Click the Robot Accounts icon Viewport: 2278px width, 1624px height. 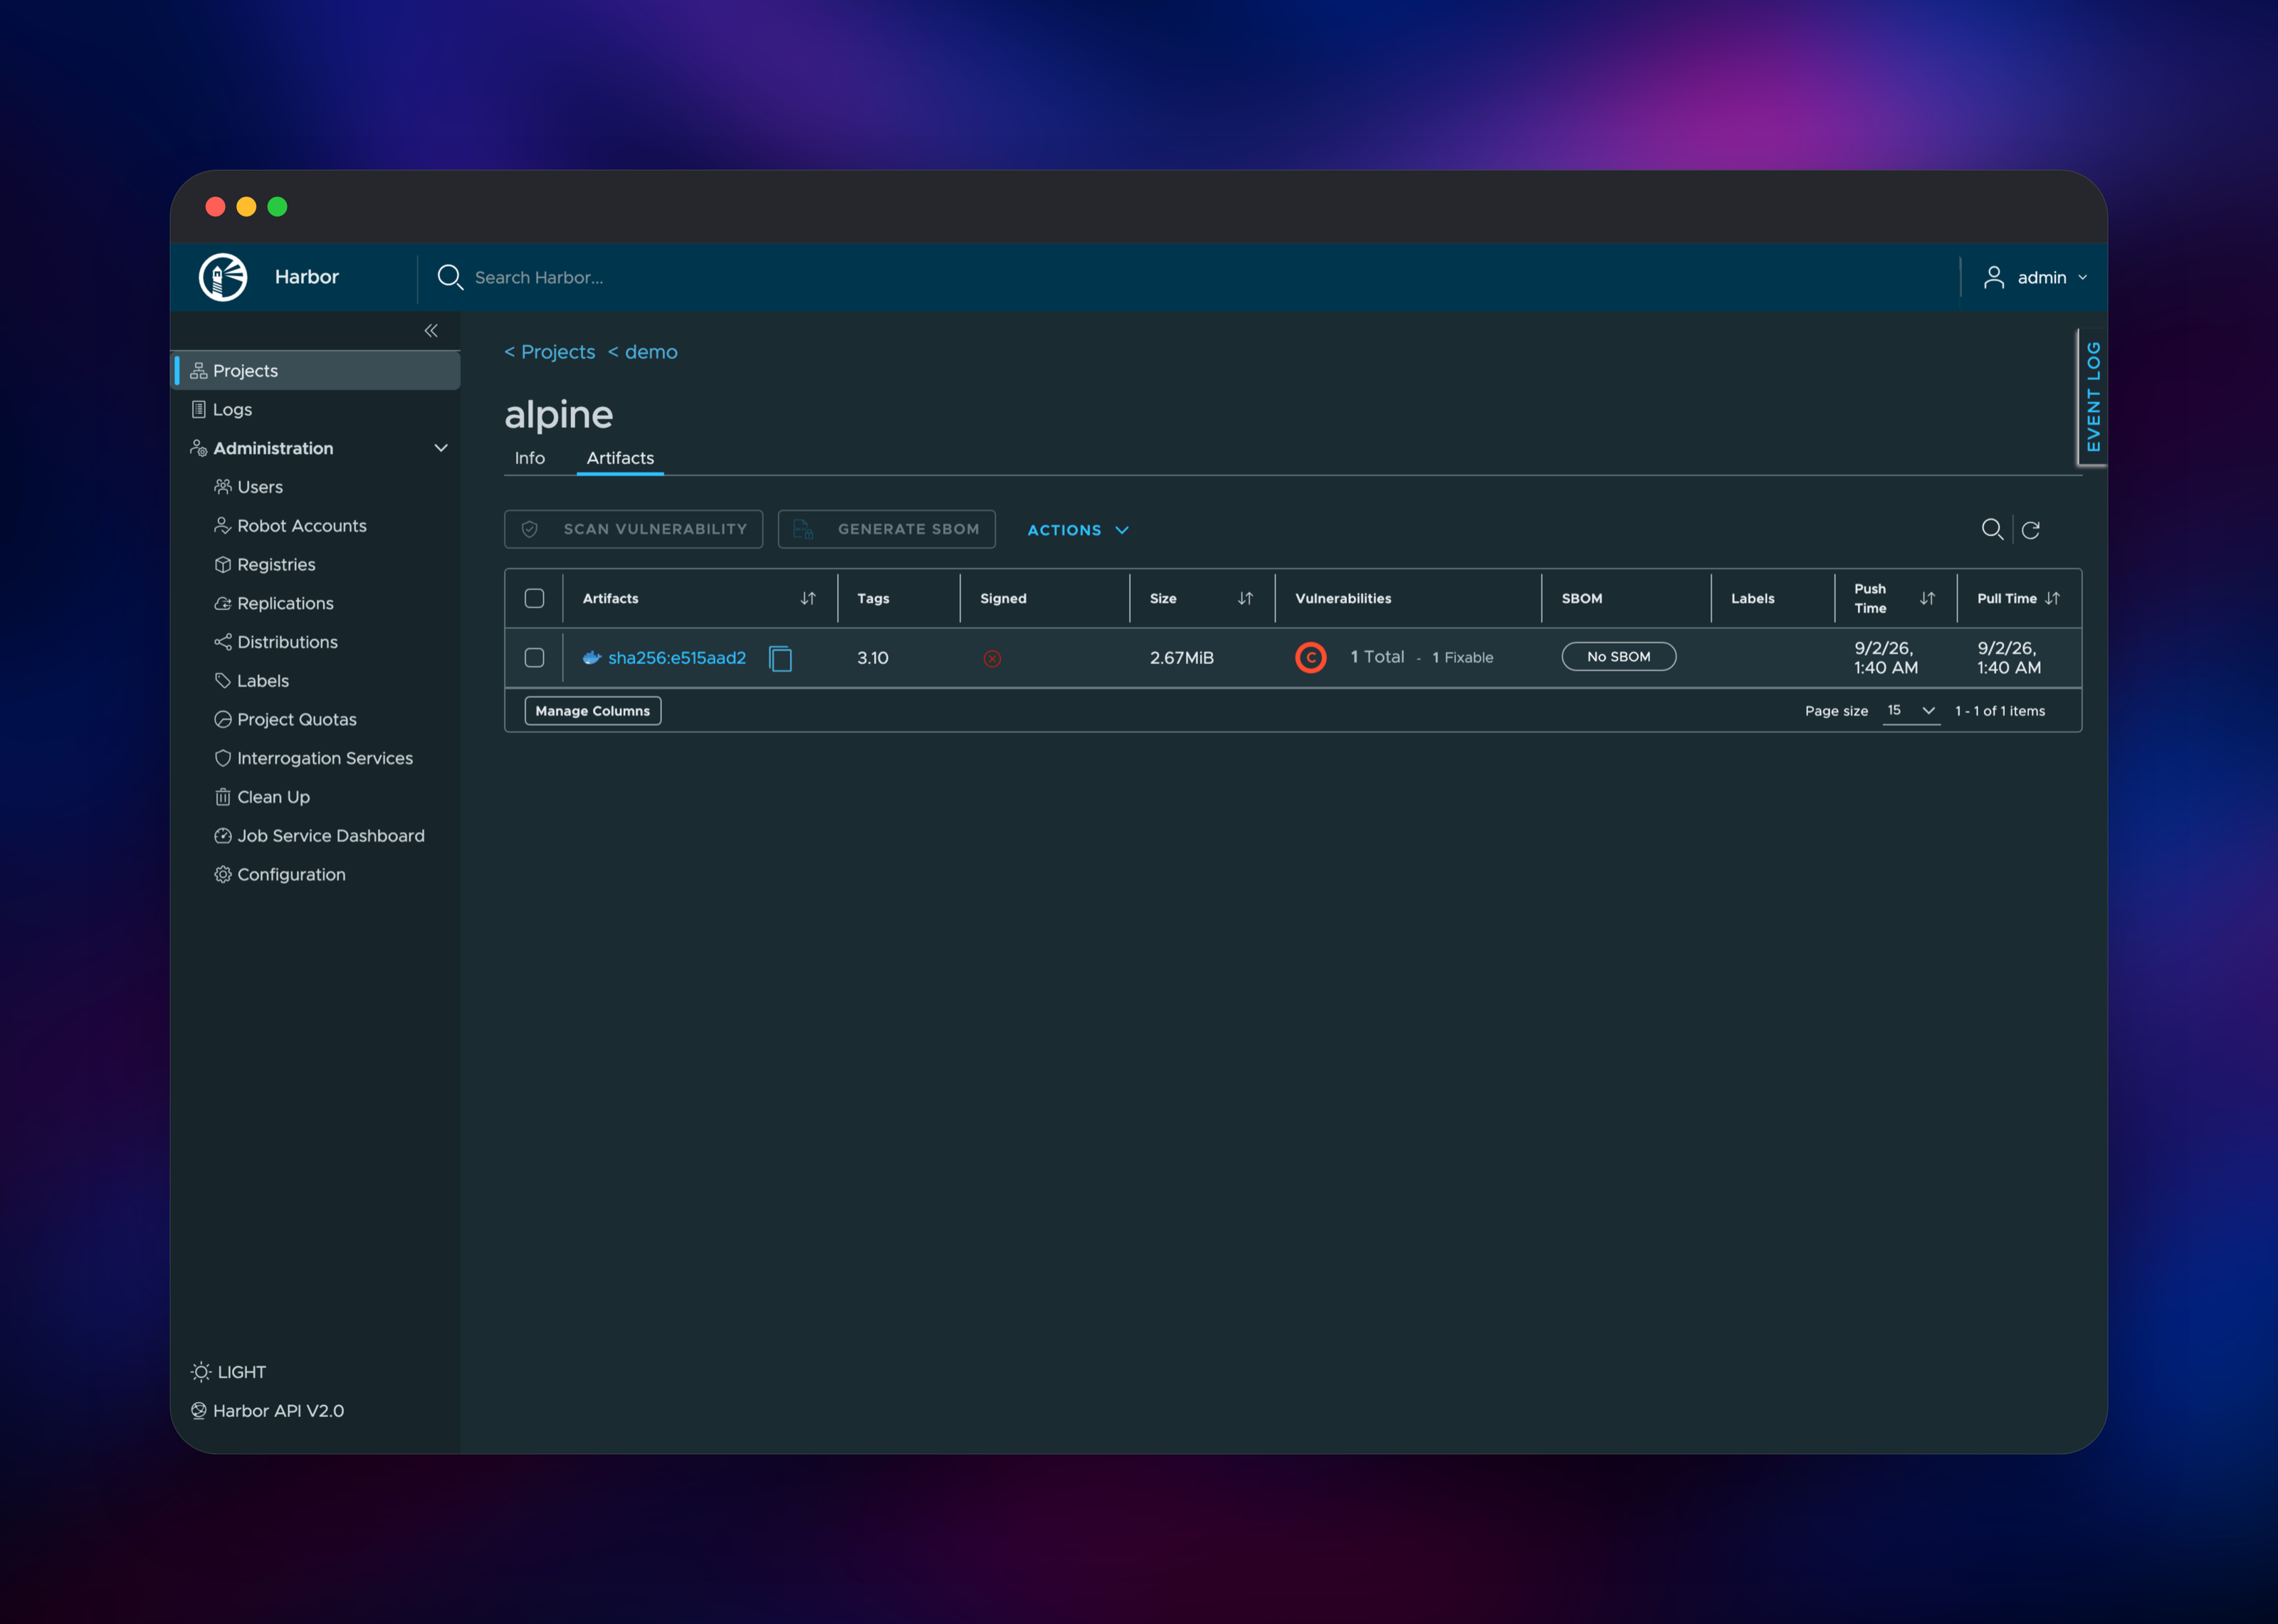point(223,526)
